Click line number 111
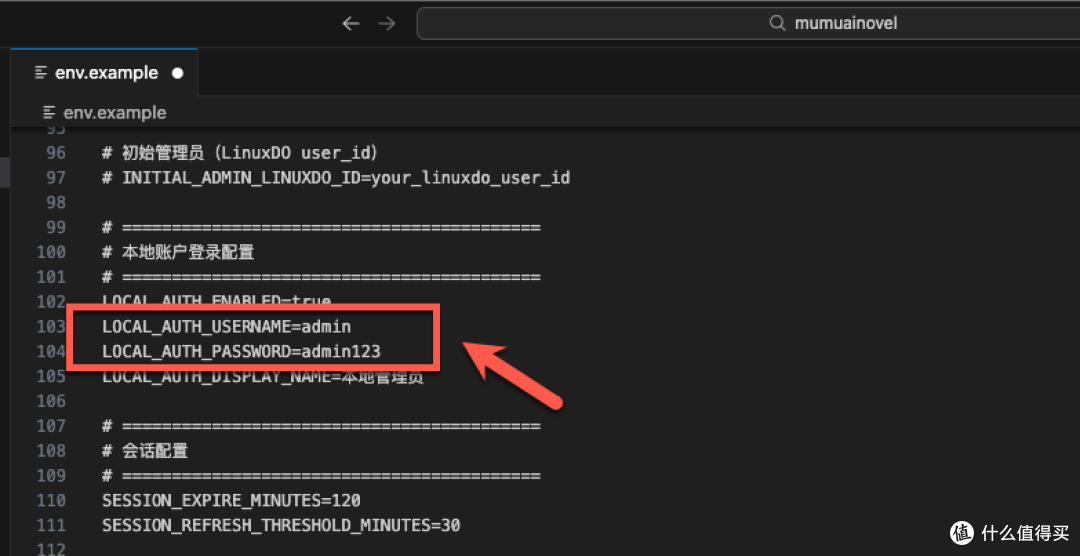 click(x=52, y=525)
